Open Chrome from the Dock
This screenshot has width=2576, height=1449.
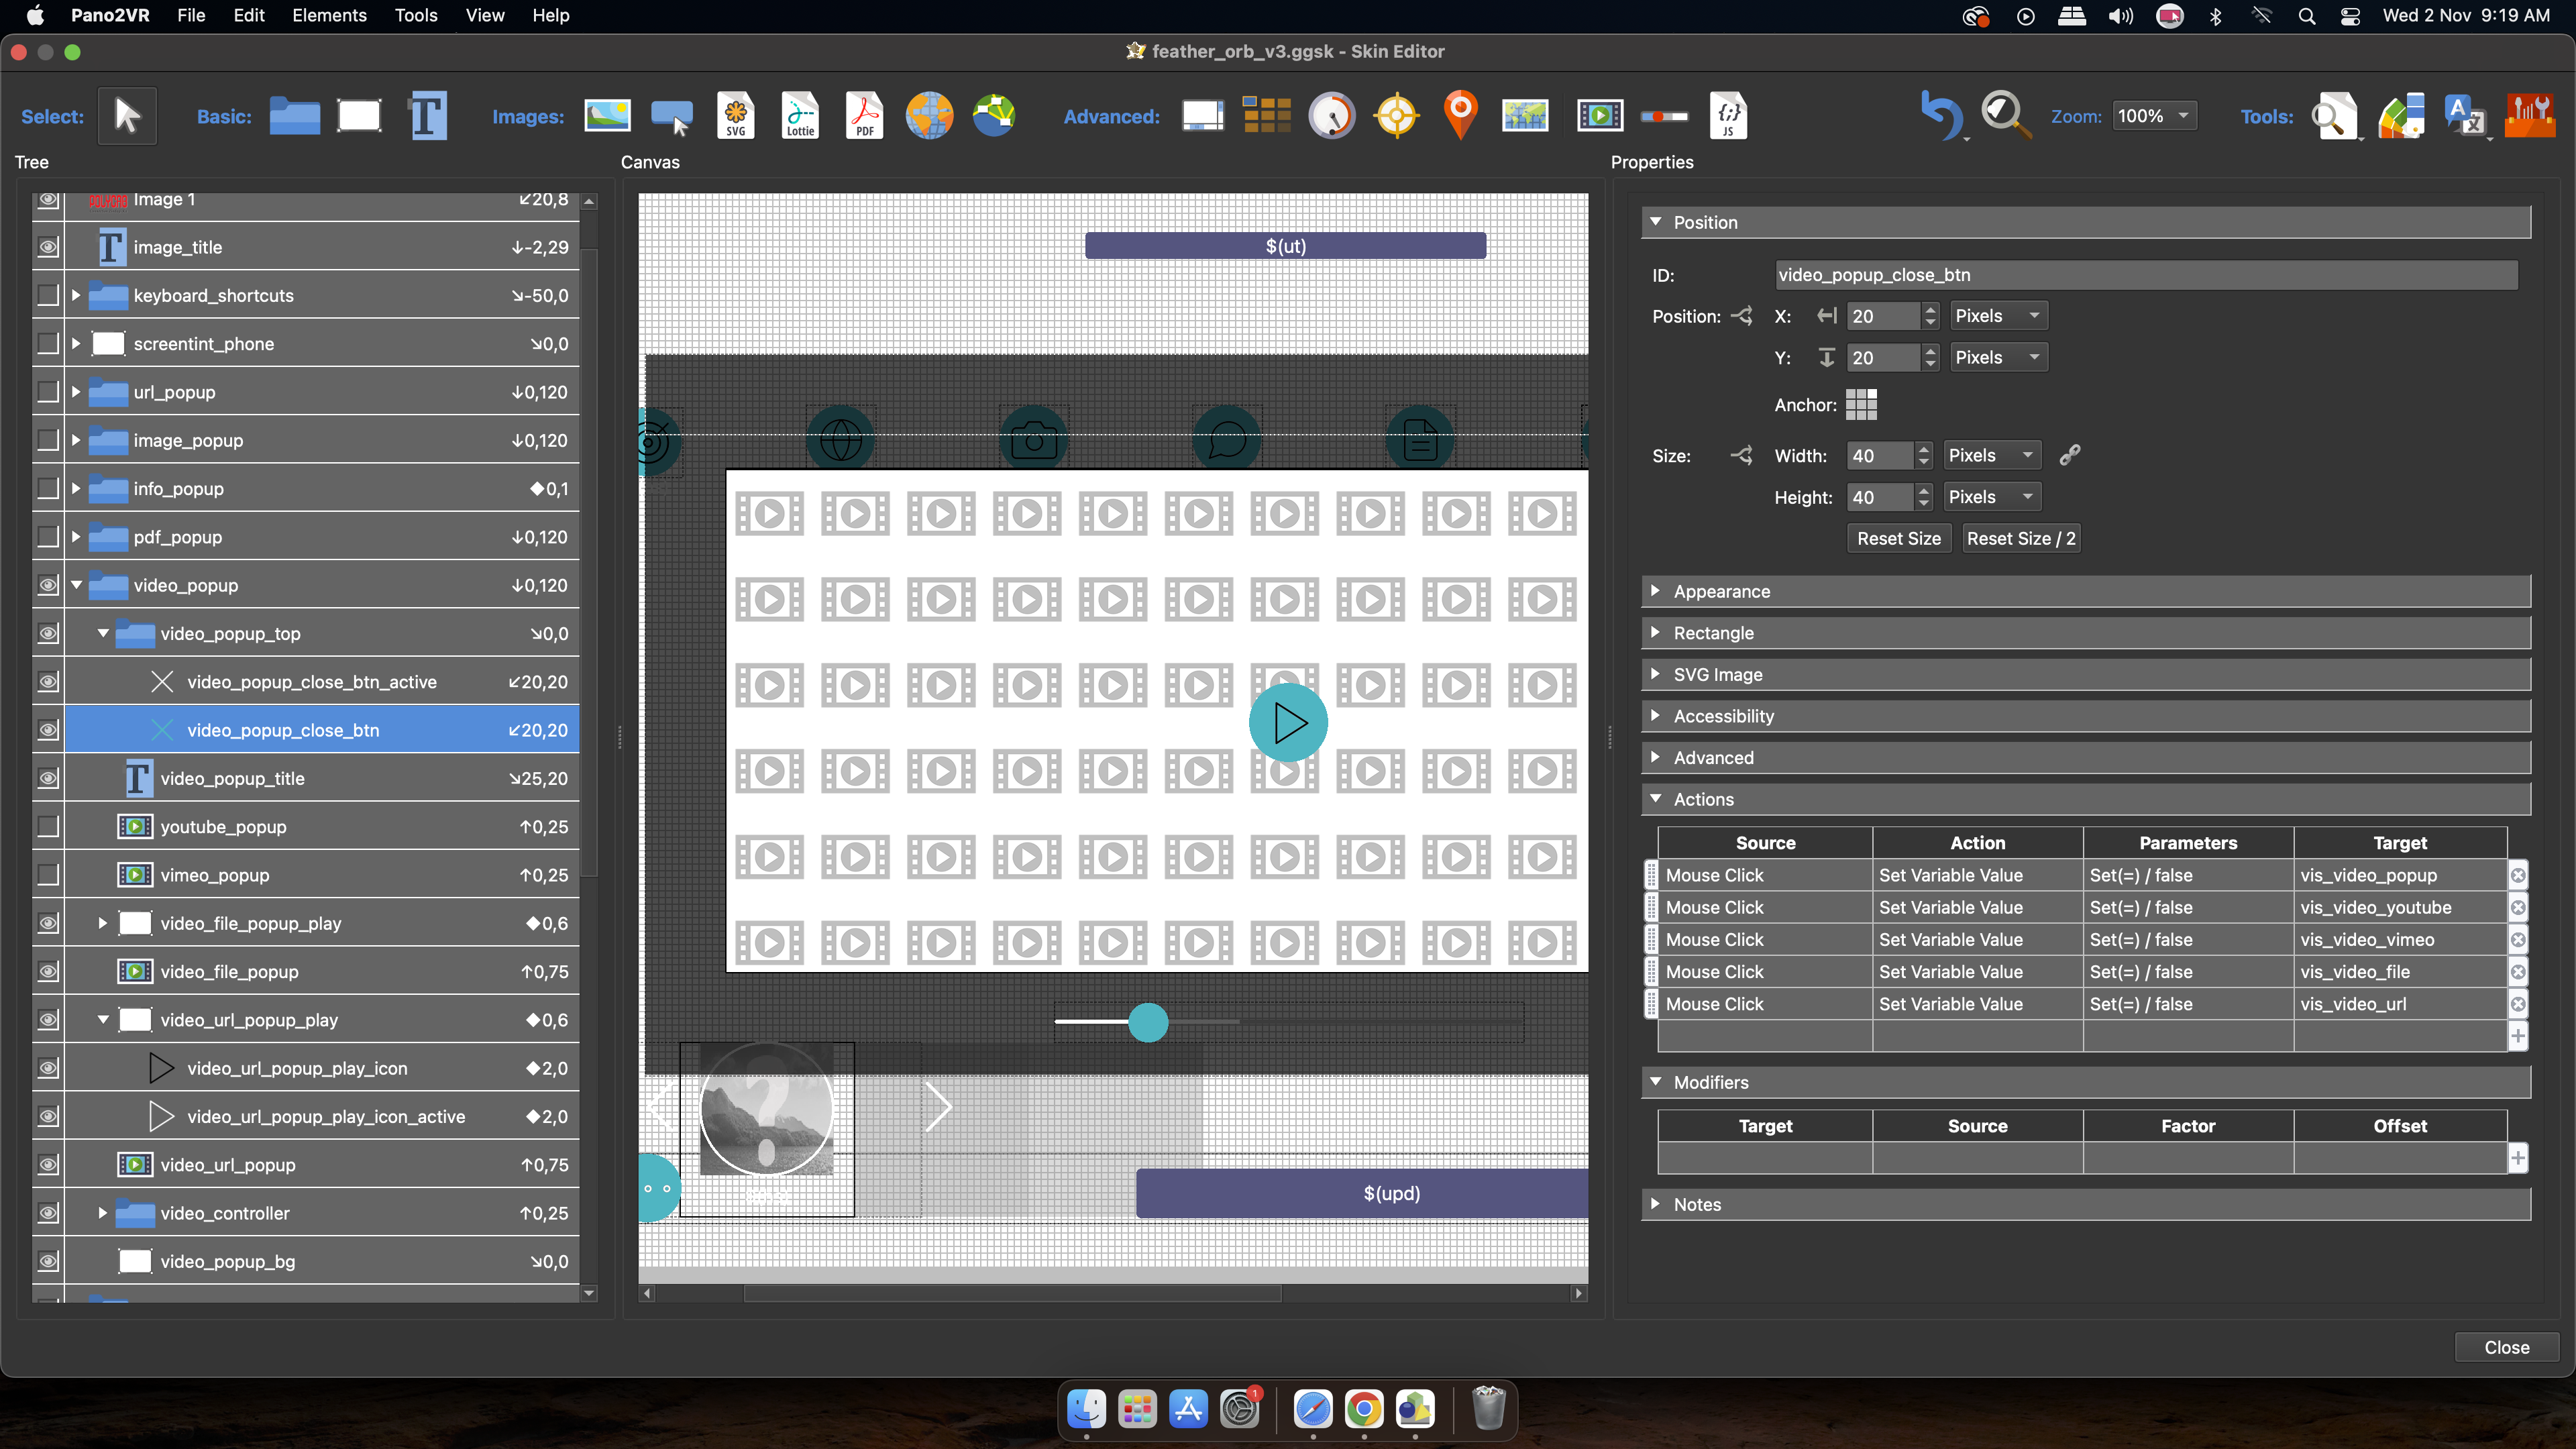(x=1364, y=1409)
